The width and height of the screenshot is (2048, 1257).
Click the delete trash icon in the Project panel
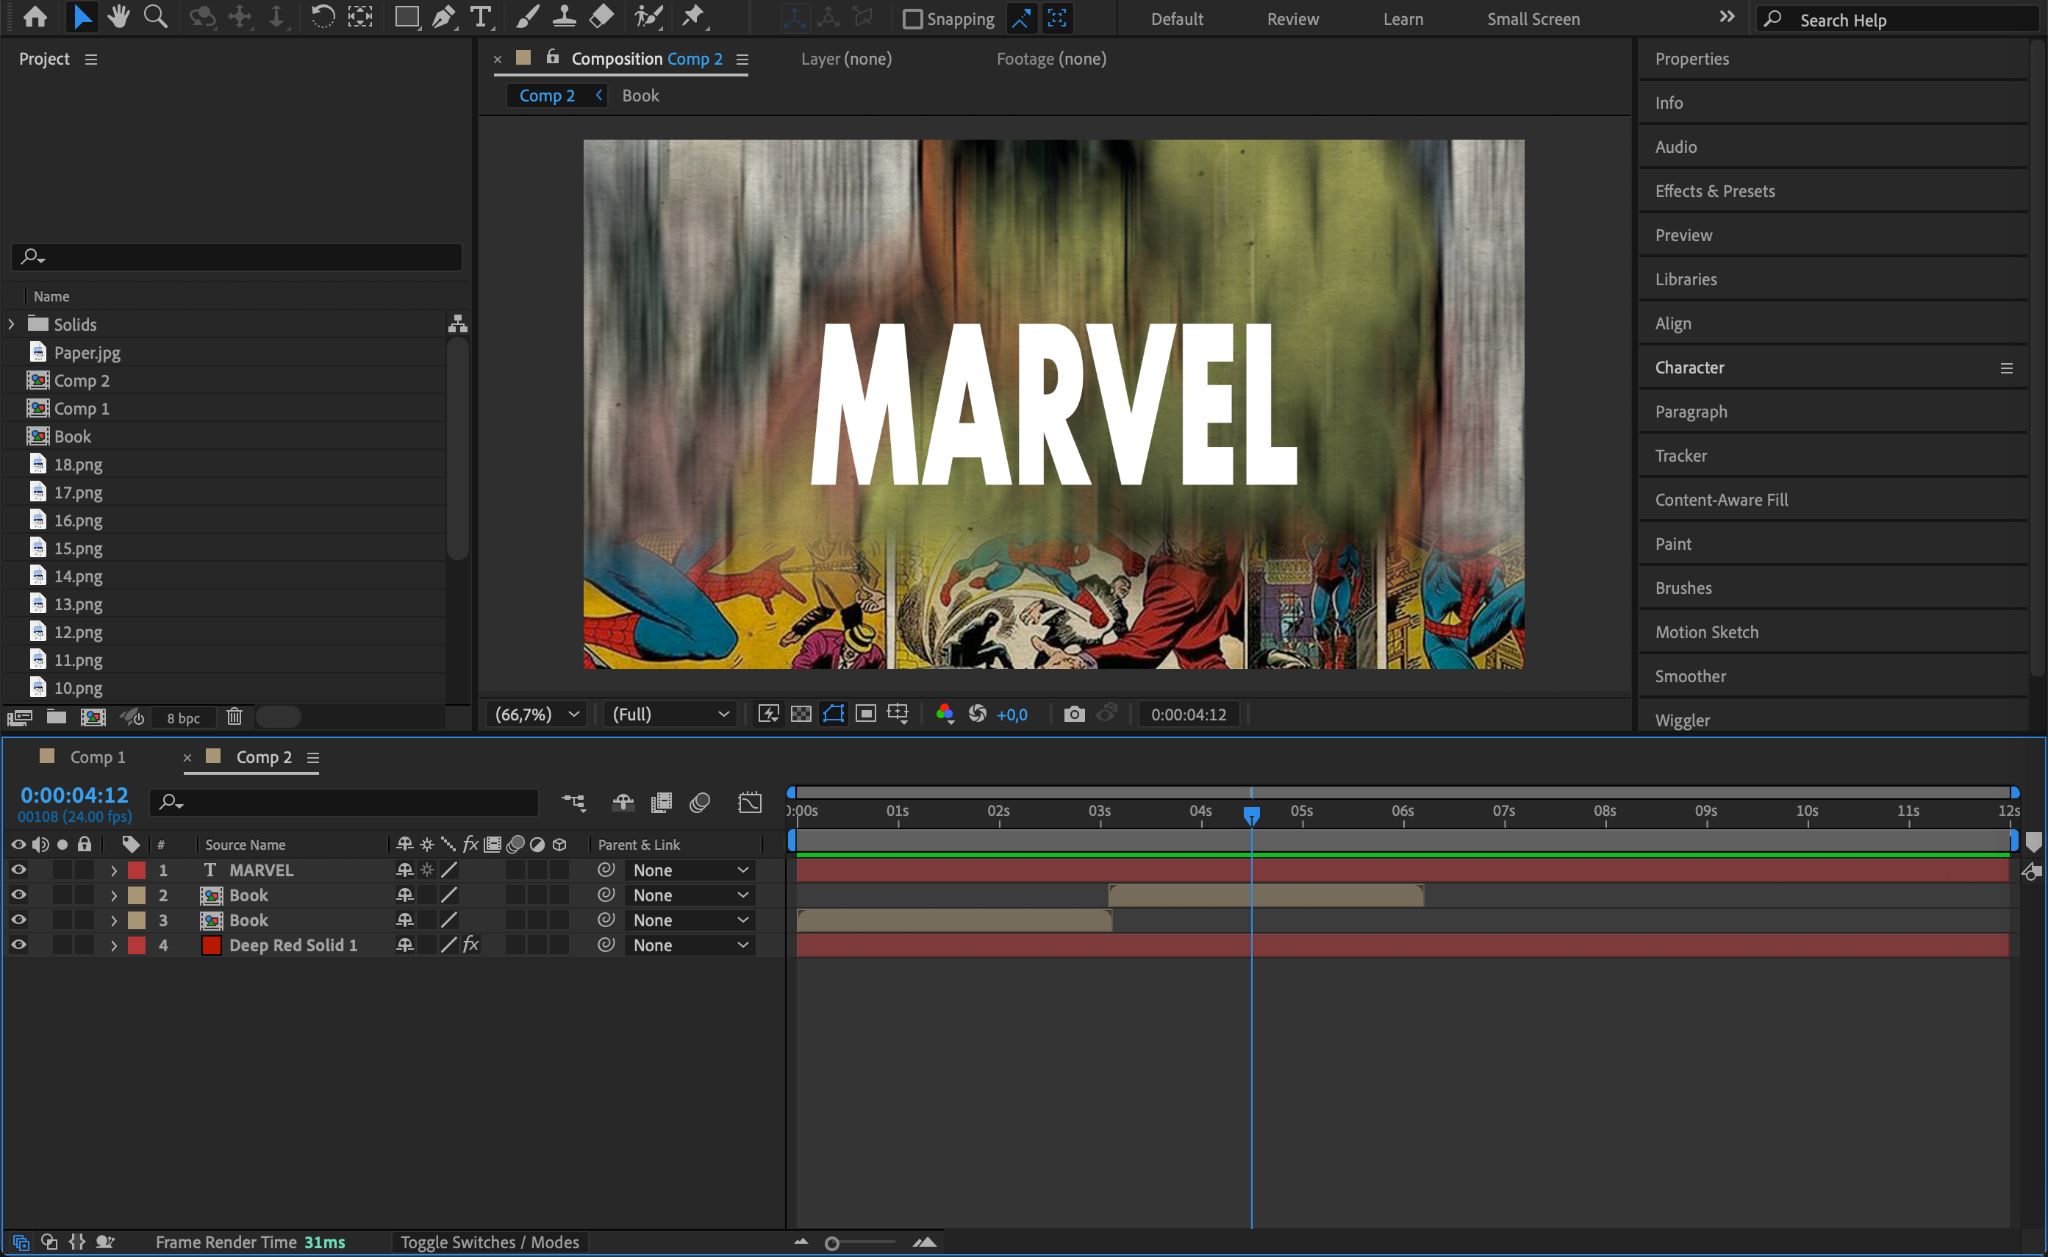234,717
